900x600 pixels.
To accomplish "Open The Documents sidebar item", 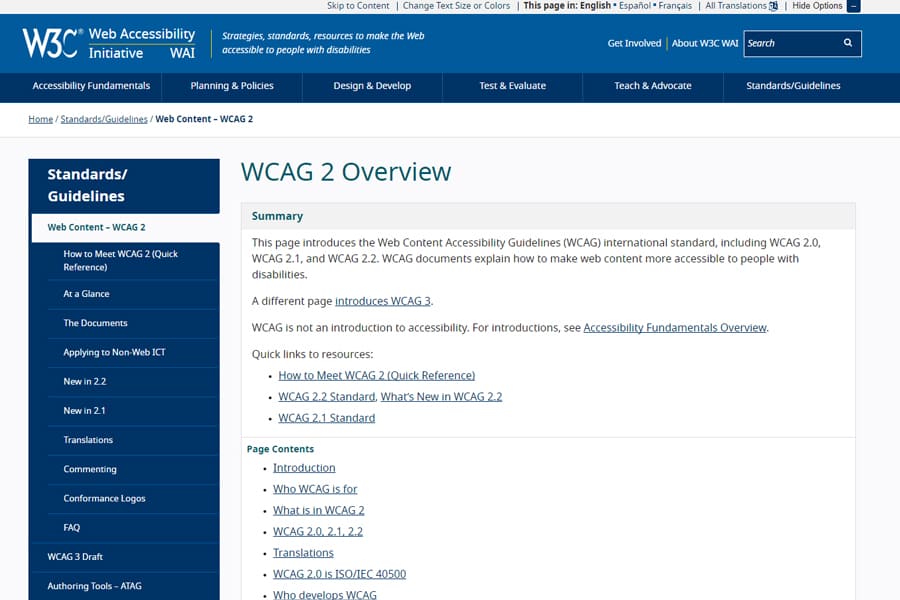I will coord(133,323).
